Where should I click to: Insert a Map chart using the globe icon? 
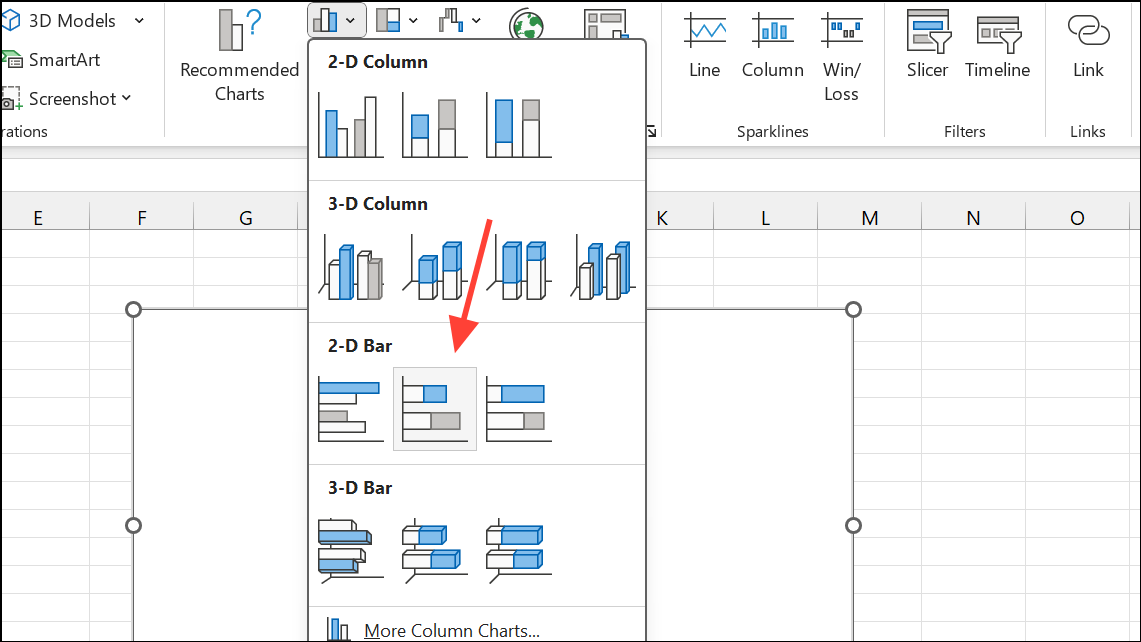coord(528,22)
